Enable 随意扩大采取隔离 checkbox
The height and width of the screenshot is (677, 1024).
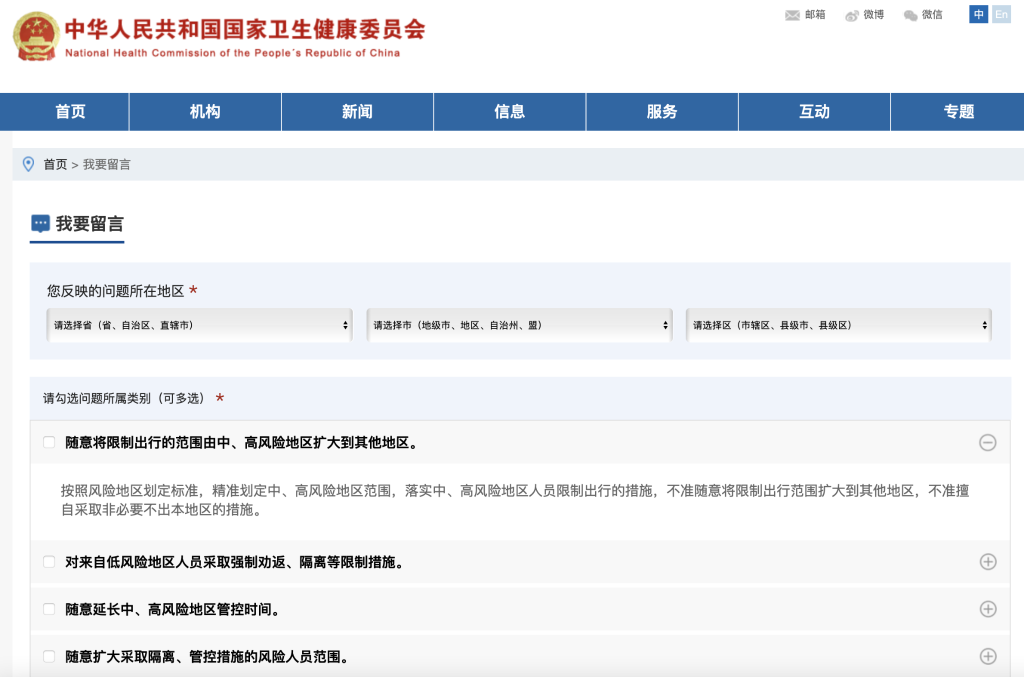pos(49,657)
